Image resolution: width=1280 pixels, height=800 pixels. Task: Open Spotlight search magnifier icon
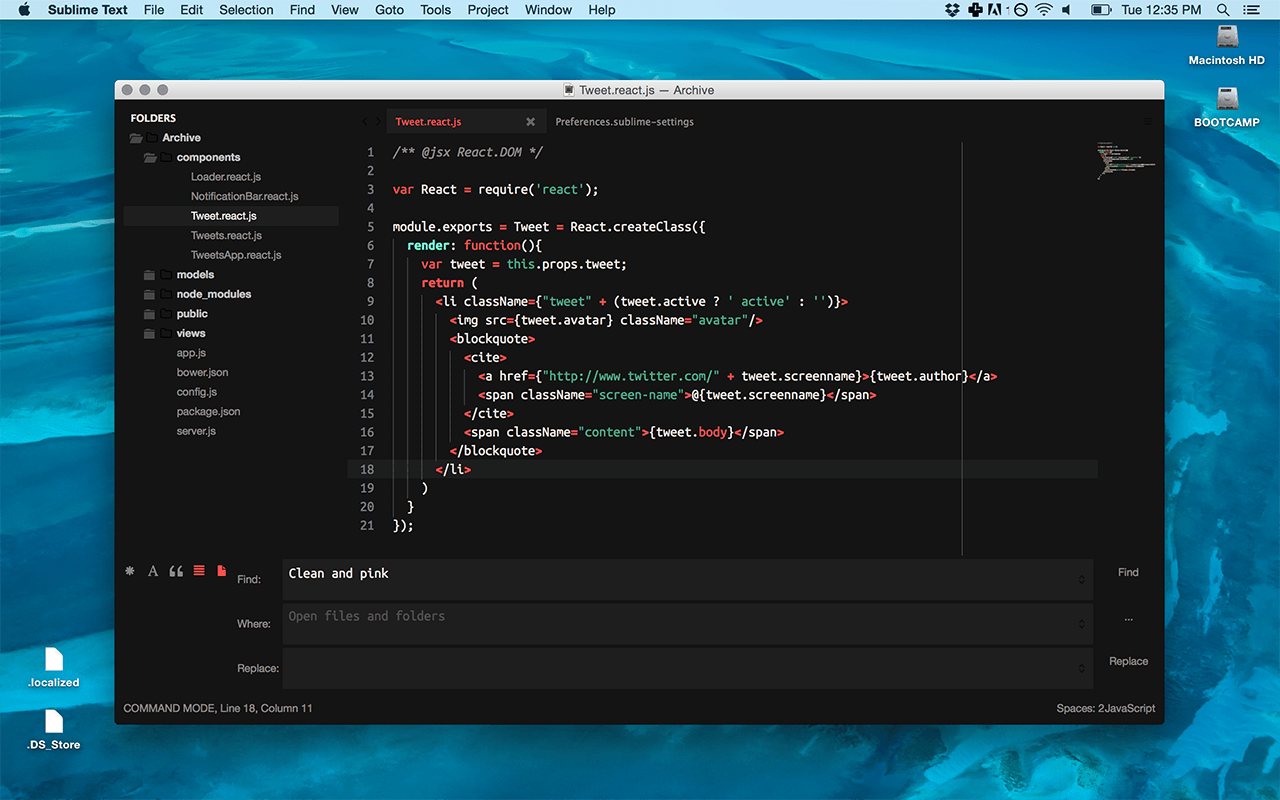(1223, 10)
